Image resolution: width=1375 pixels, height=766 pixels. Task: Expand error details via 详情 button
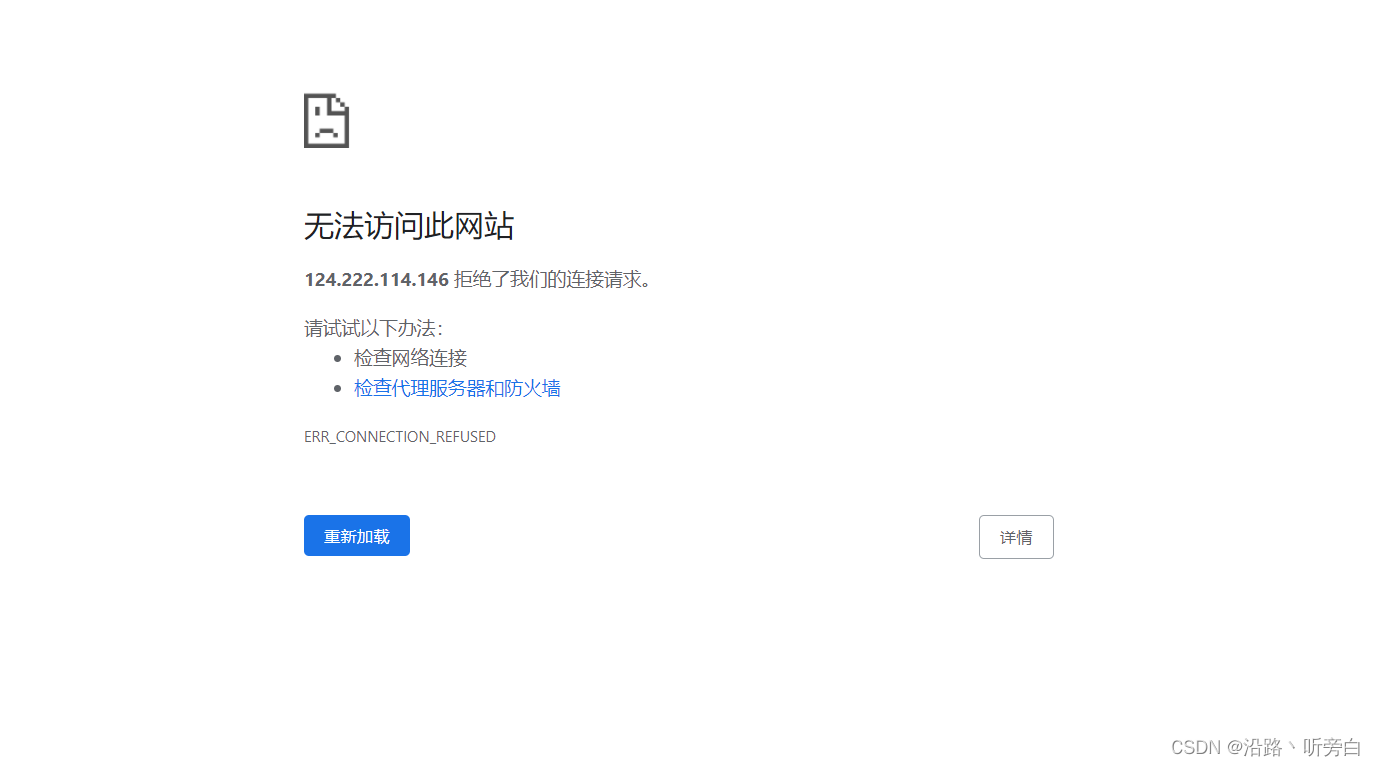coord(1015,536)
